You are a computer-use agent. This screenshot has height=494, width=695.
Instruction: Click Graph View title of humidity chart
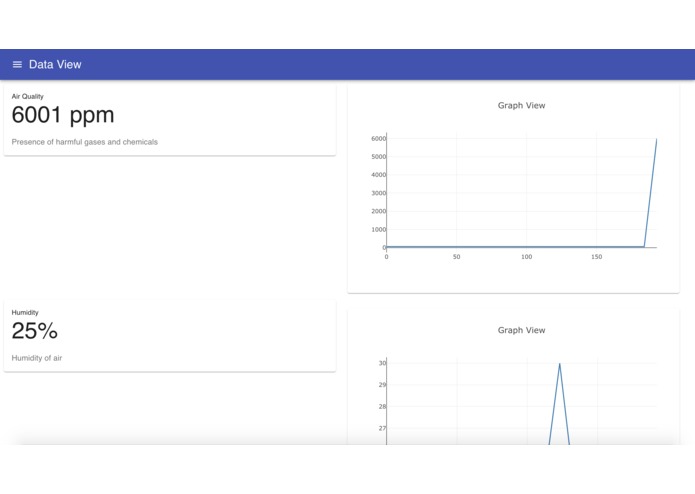(521, 330)
